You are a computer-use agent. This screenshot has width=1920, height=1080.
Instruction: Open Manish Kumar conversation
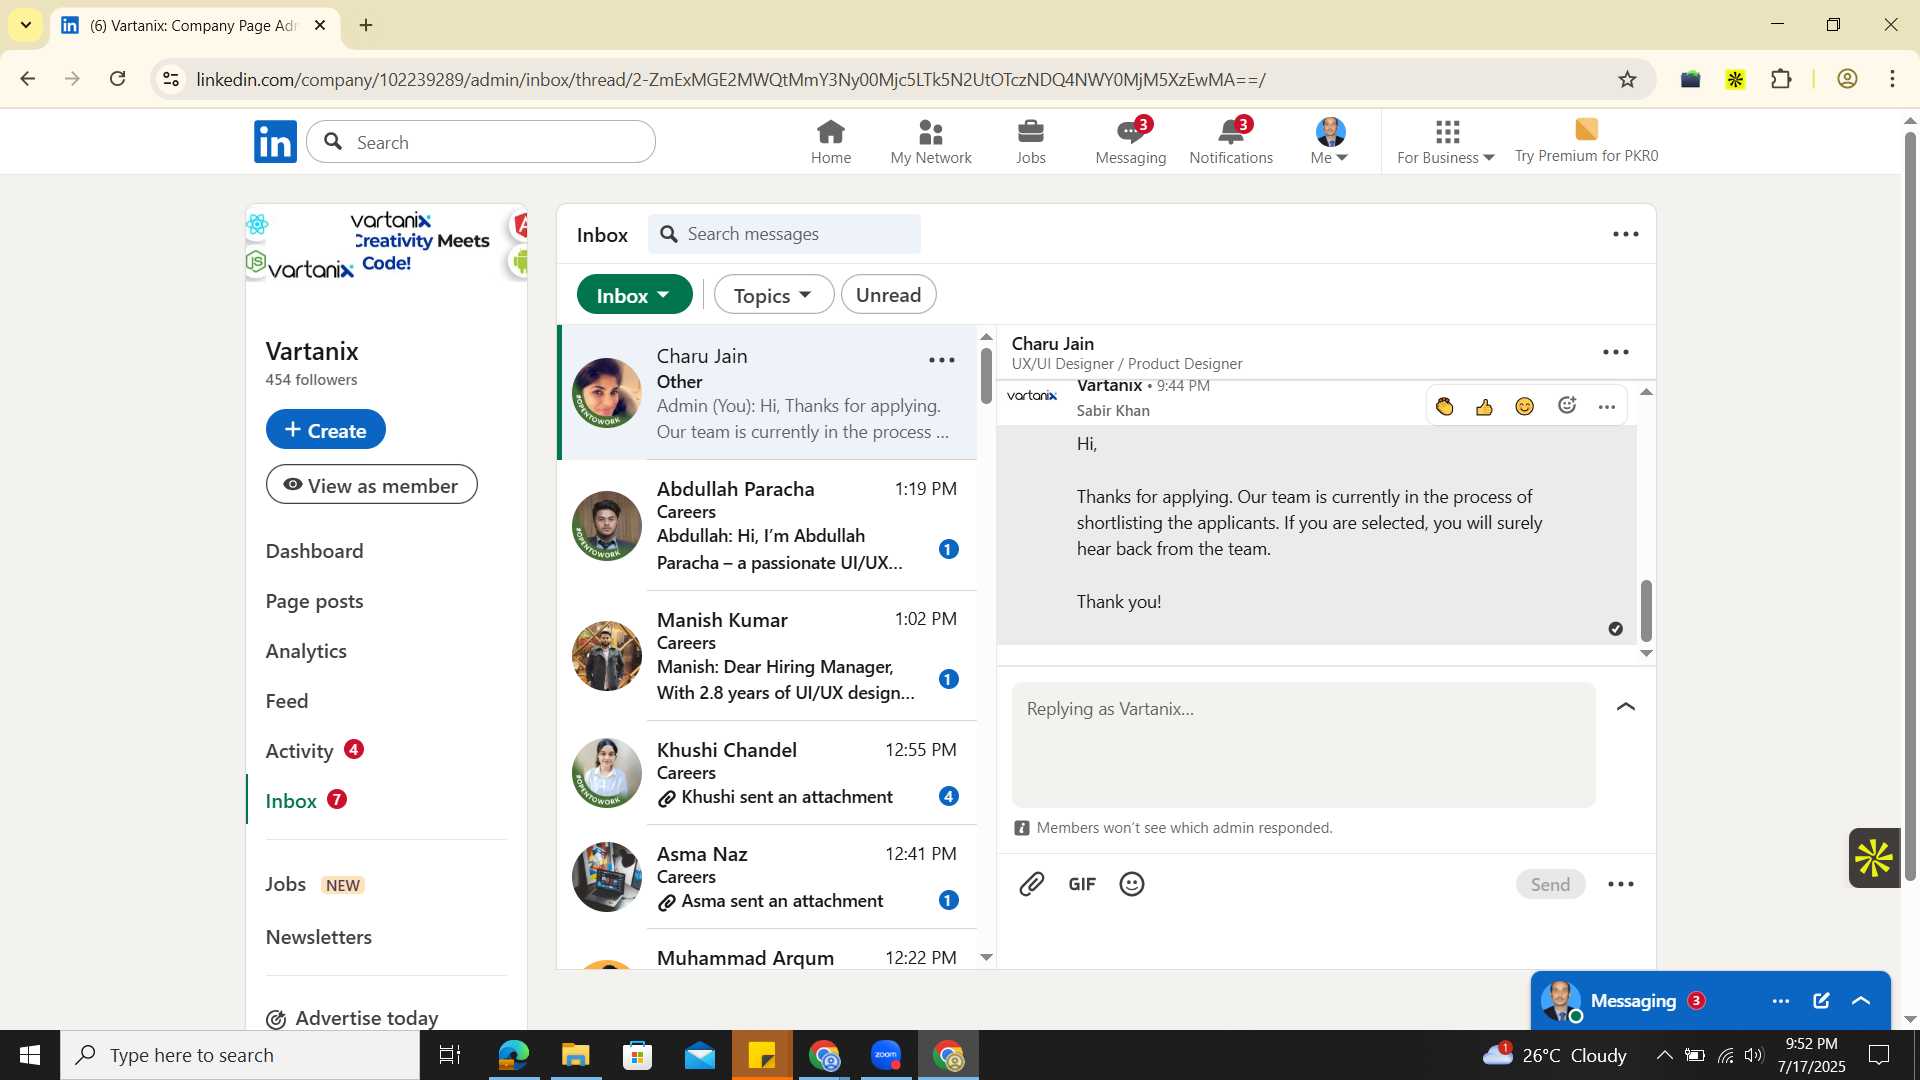point(767,656)
